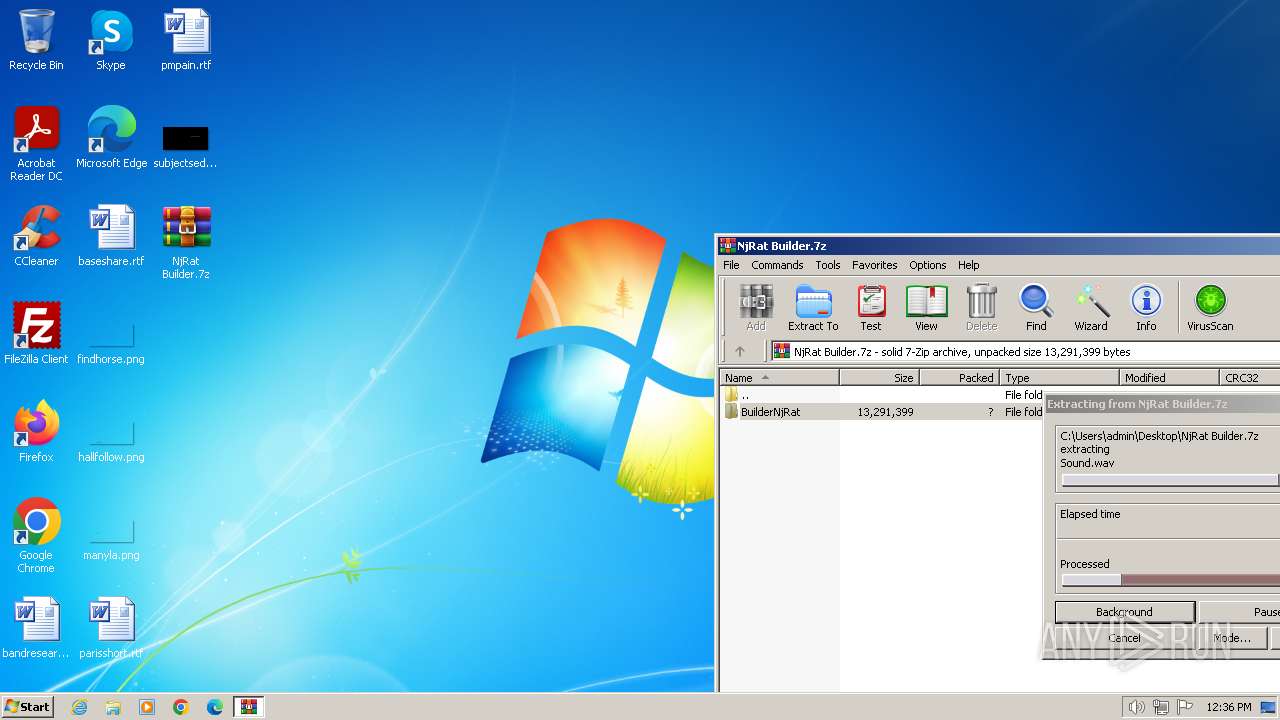Select FileZilla Client desktop shortcut
This screenshot has height=720, width=1280.
click(x=36, y=334)
